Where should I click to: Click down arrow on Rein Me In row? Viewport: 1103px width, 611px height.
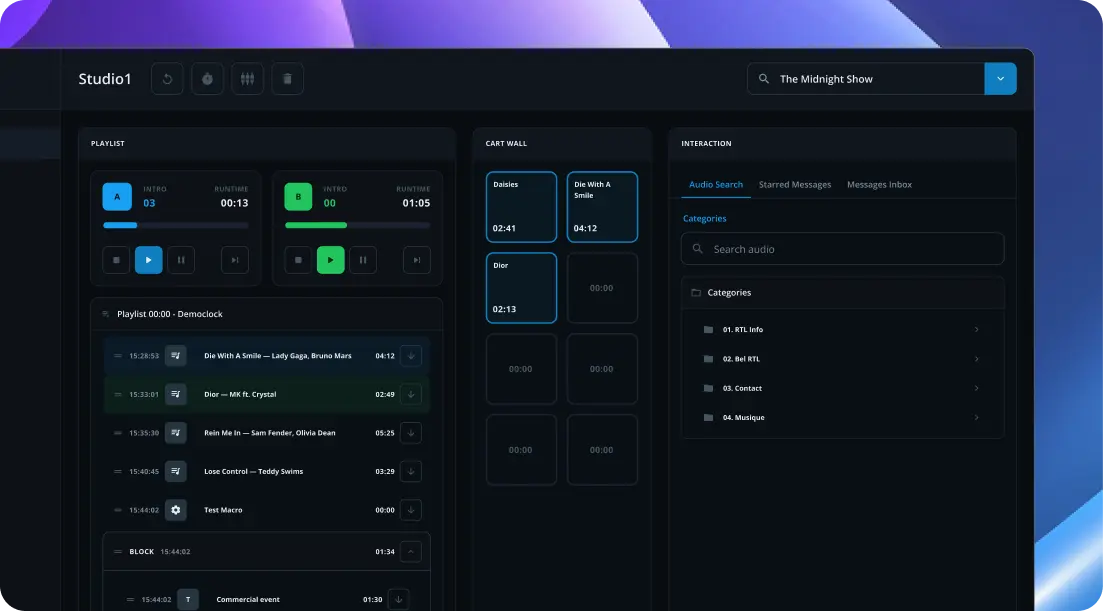pyautogui.click(x=411, y=433)
